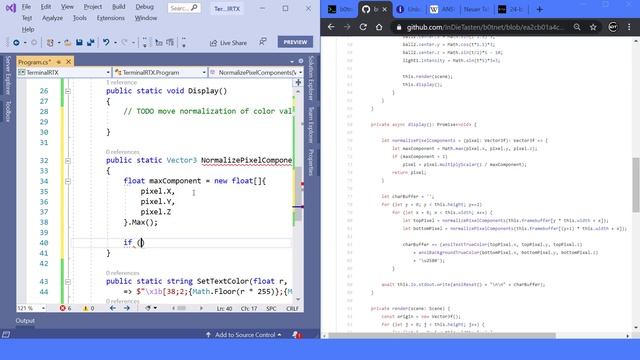Open the Chrome profile avatar
This screenshot has height=360, width=640.
613,27
